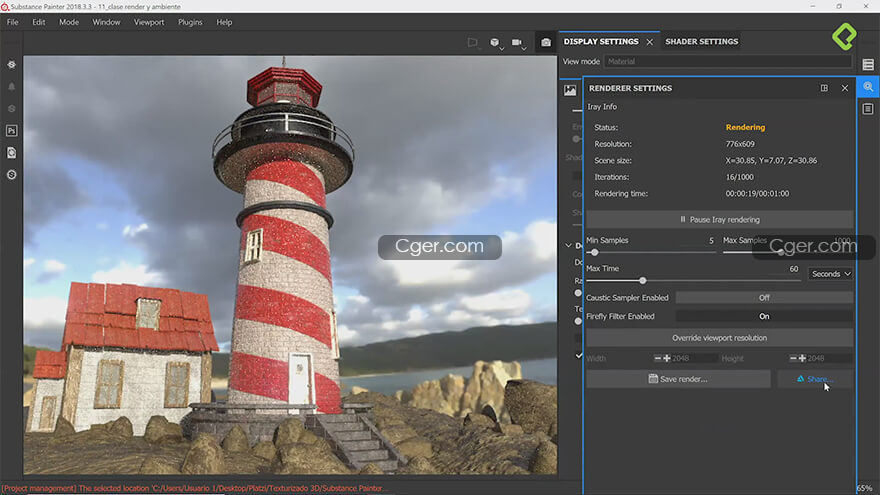Export to Photoshop with the Ps icon
Screen dimensions: 880x495
point(11,131)
